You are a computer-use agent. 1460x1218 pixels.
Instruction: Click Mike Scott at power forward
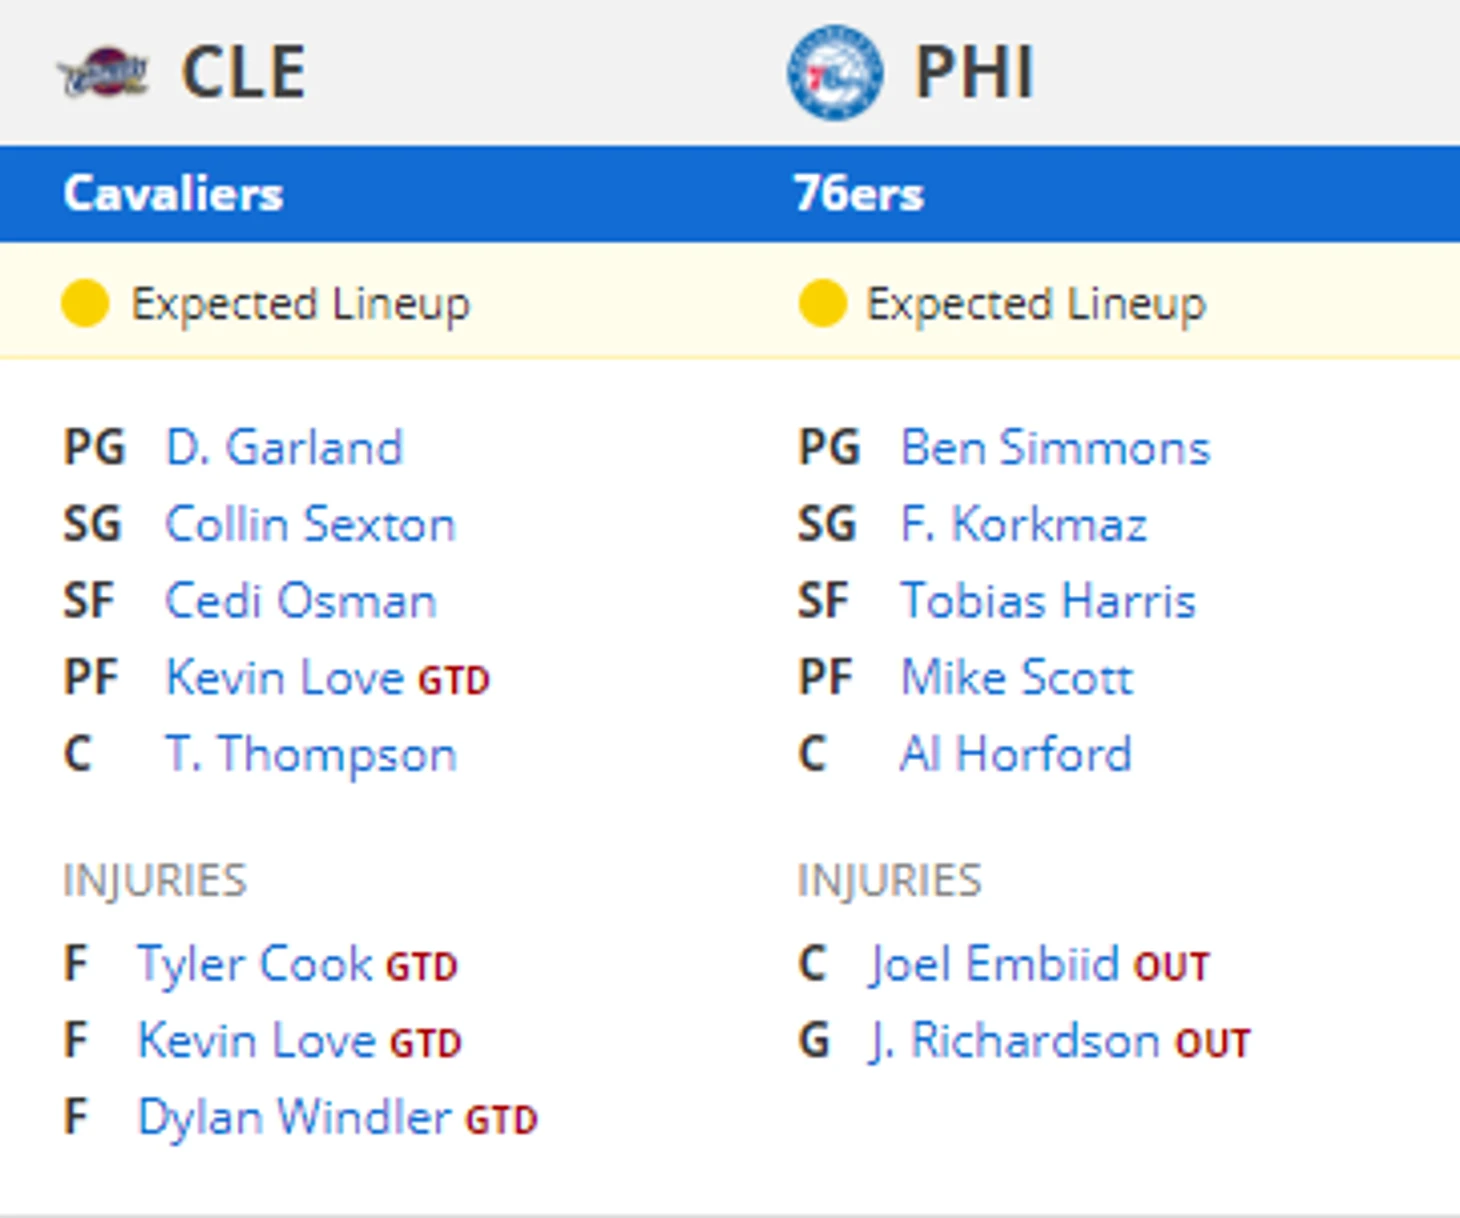click(1017, 678)
